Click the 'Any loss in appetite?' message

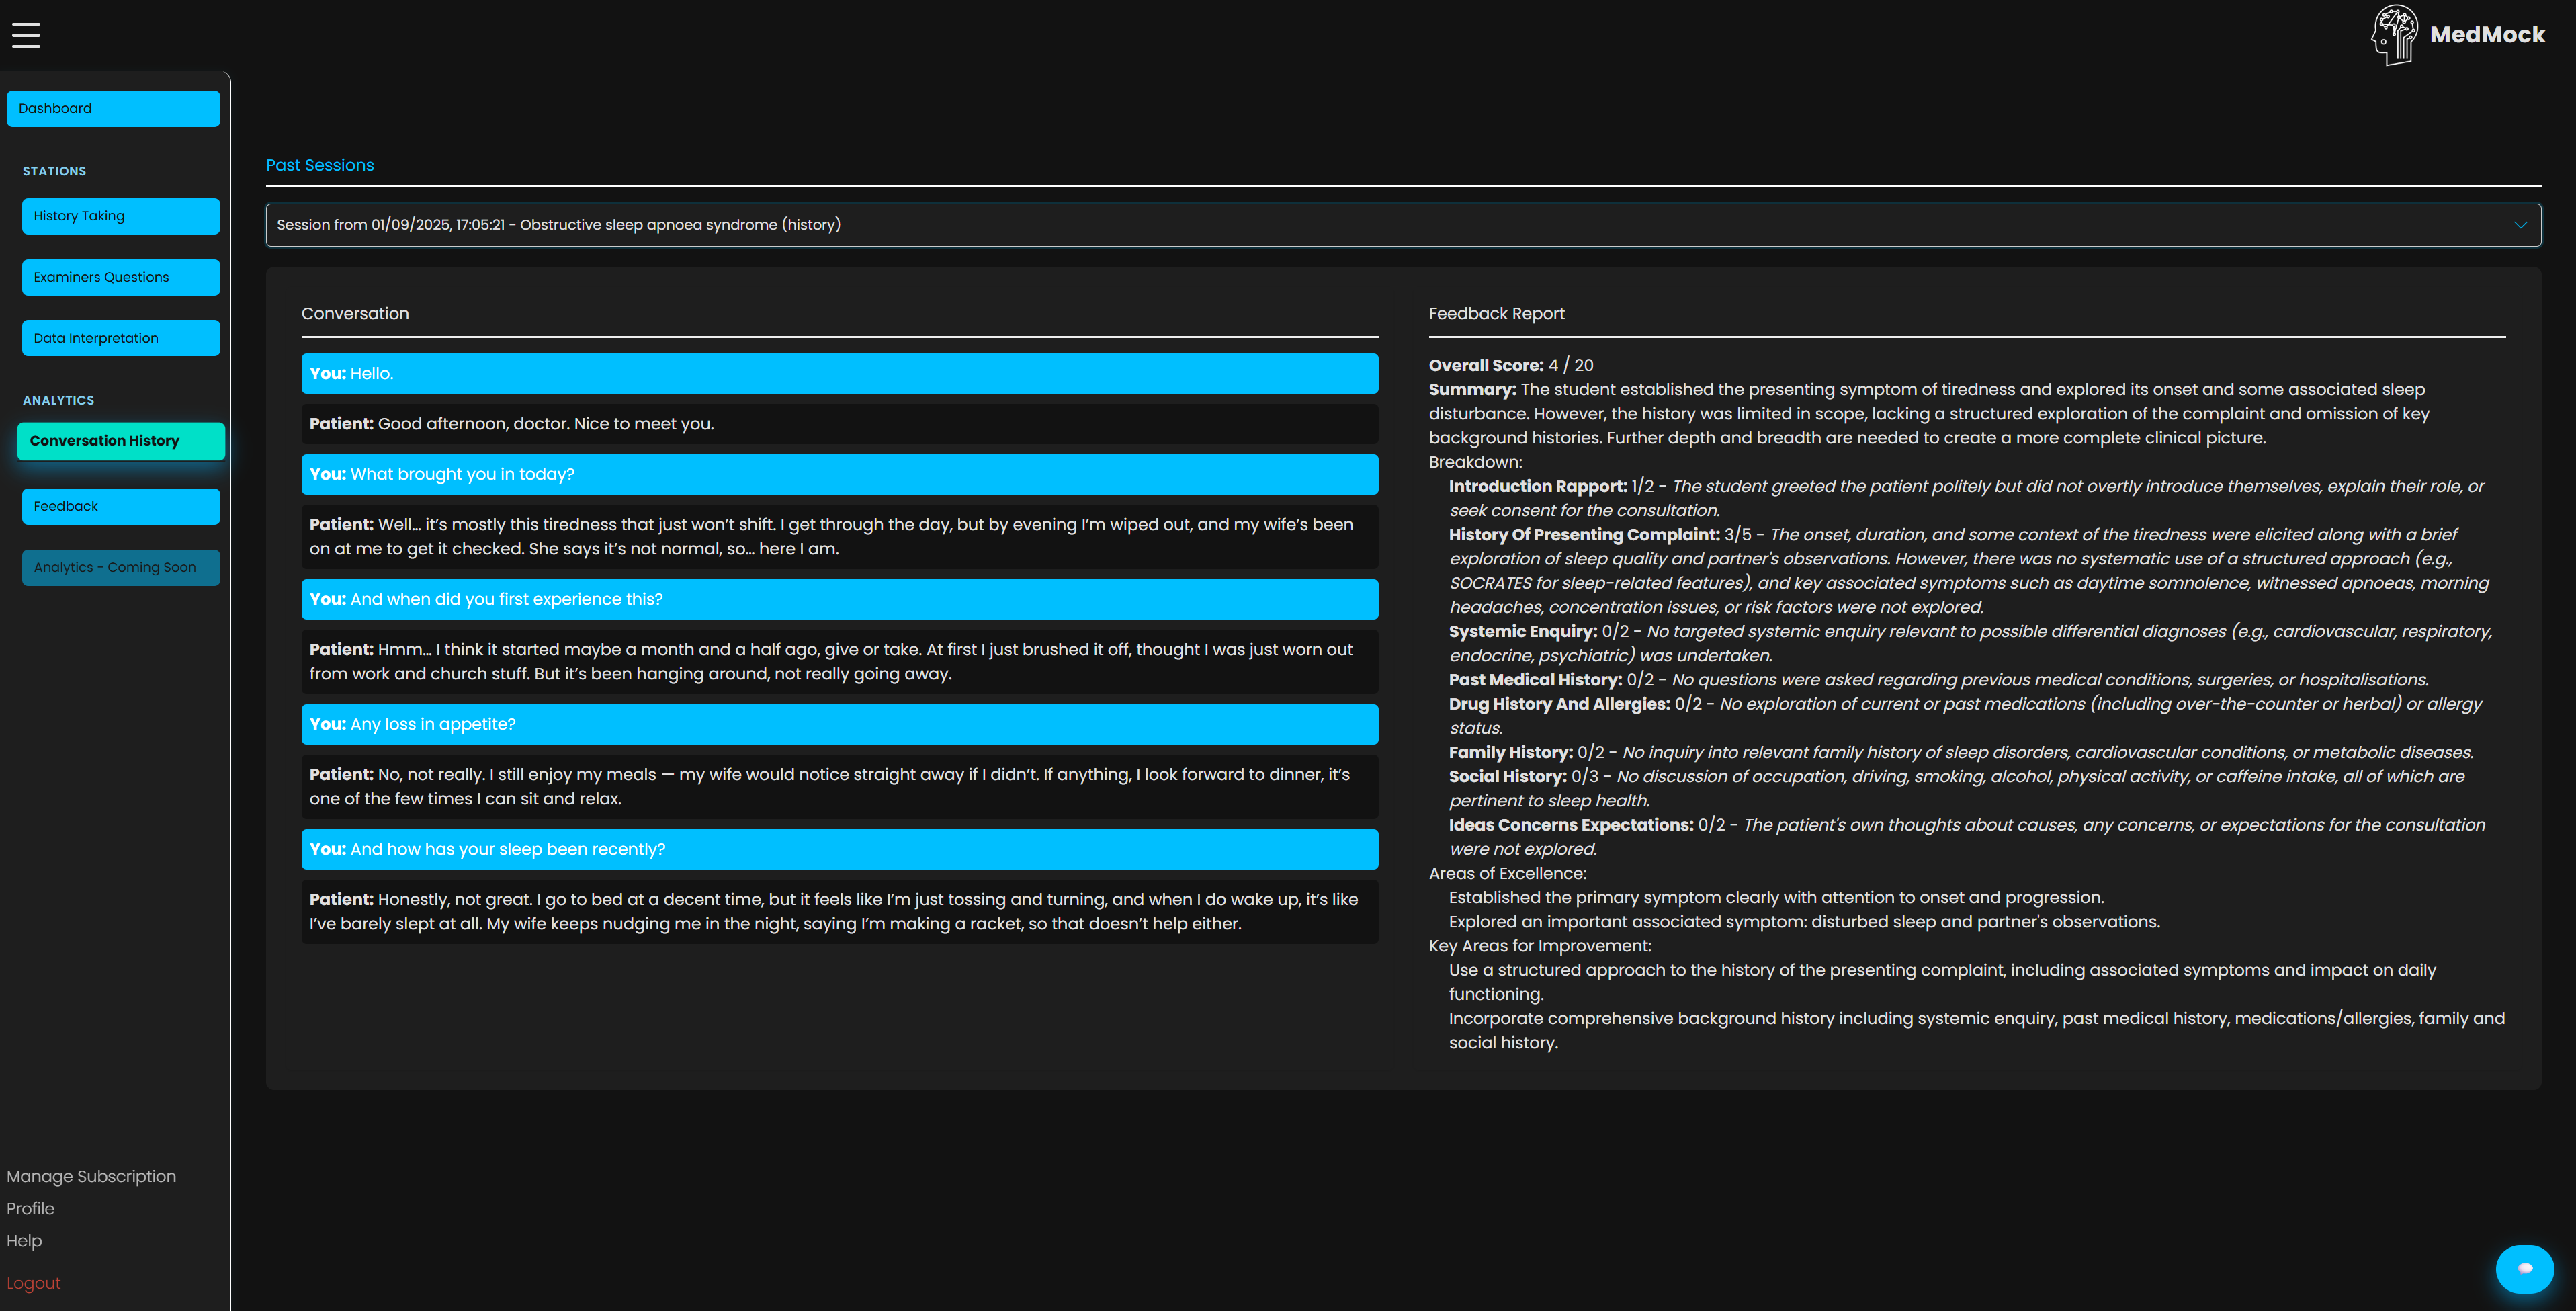[839, 724]
